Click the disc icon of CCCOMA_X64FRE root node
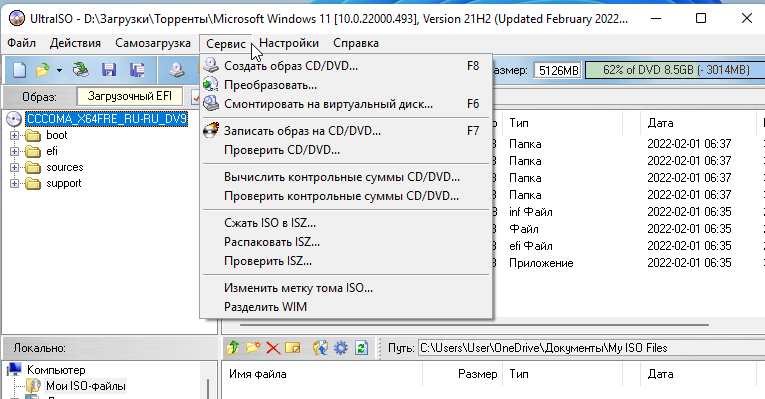This screenshot has width=765, height=399. tap(14, 119)
